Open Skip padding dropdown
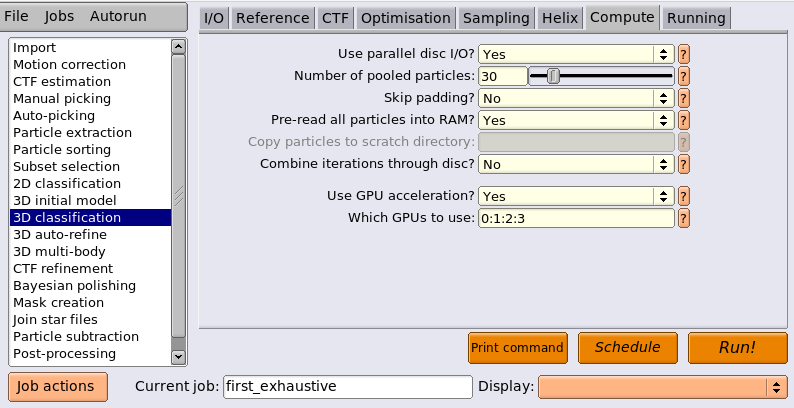Image resolution: width=794 pixels, height=408 pixels. click(x=576, y=98)
